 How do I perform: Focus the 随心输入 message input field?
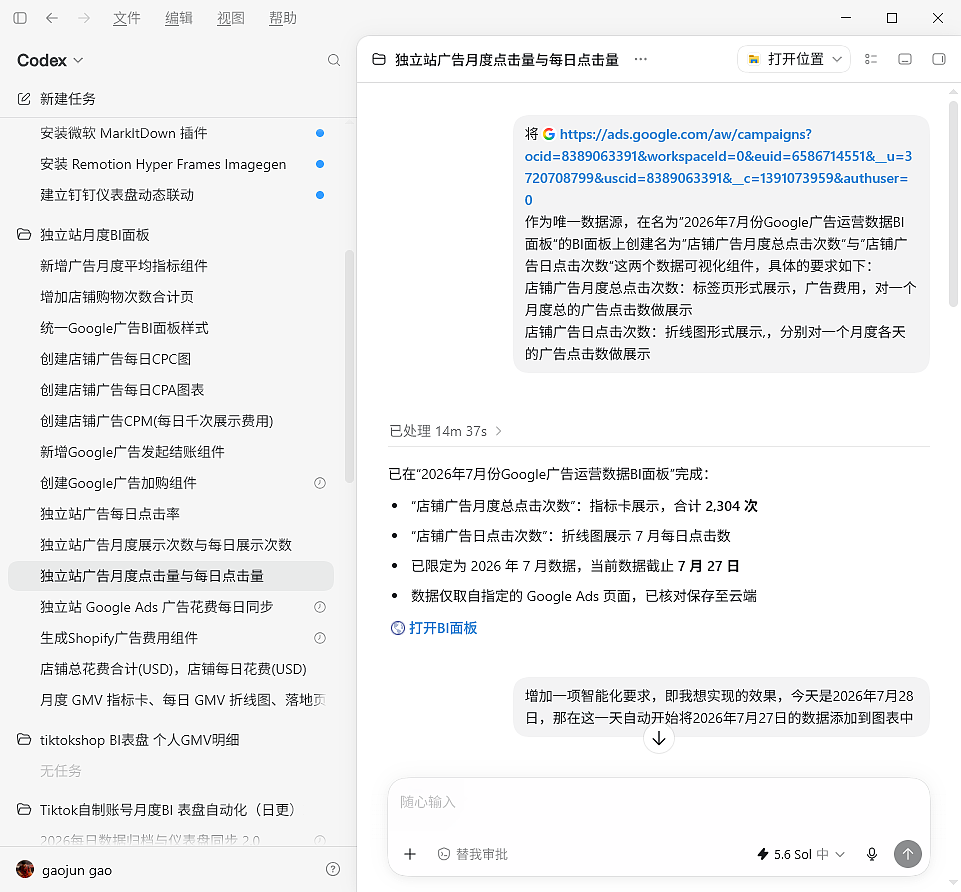[659, 802]
